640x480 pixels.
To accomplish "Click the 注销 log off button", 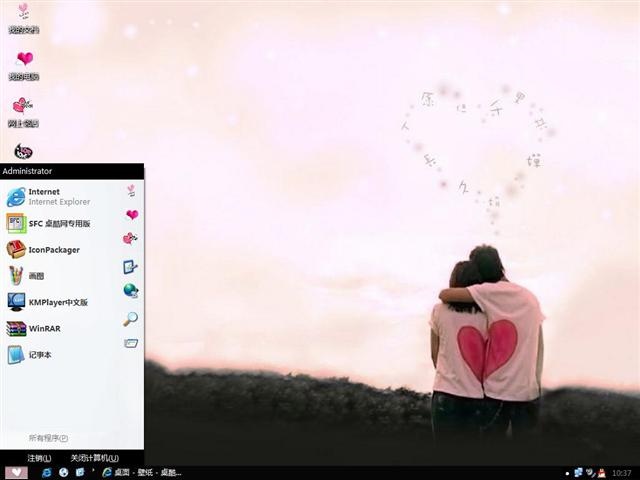I will click(x=39, y=458).
